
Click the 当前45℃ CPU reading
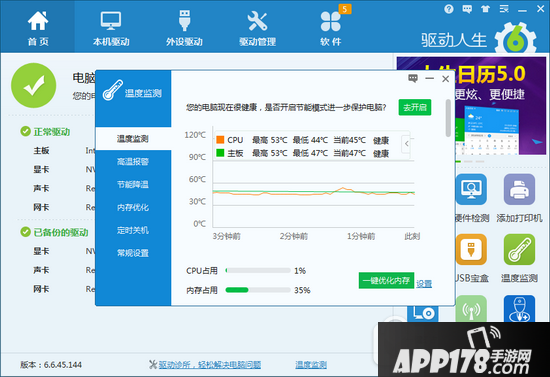click(x=349, y=140)
